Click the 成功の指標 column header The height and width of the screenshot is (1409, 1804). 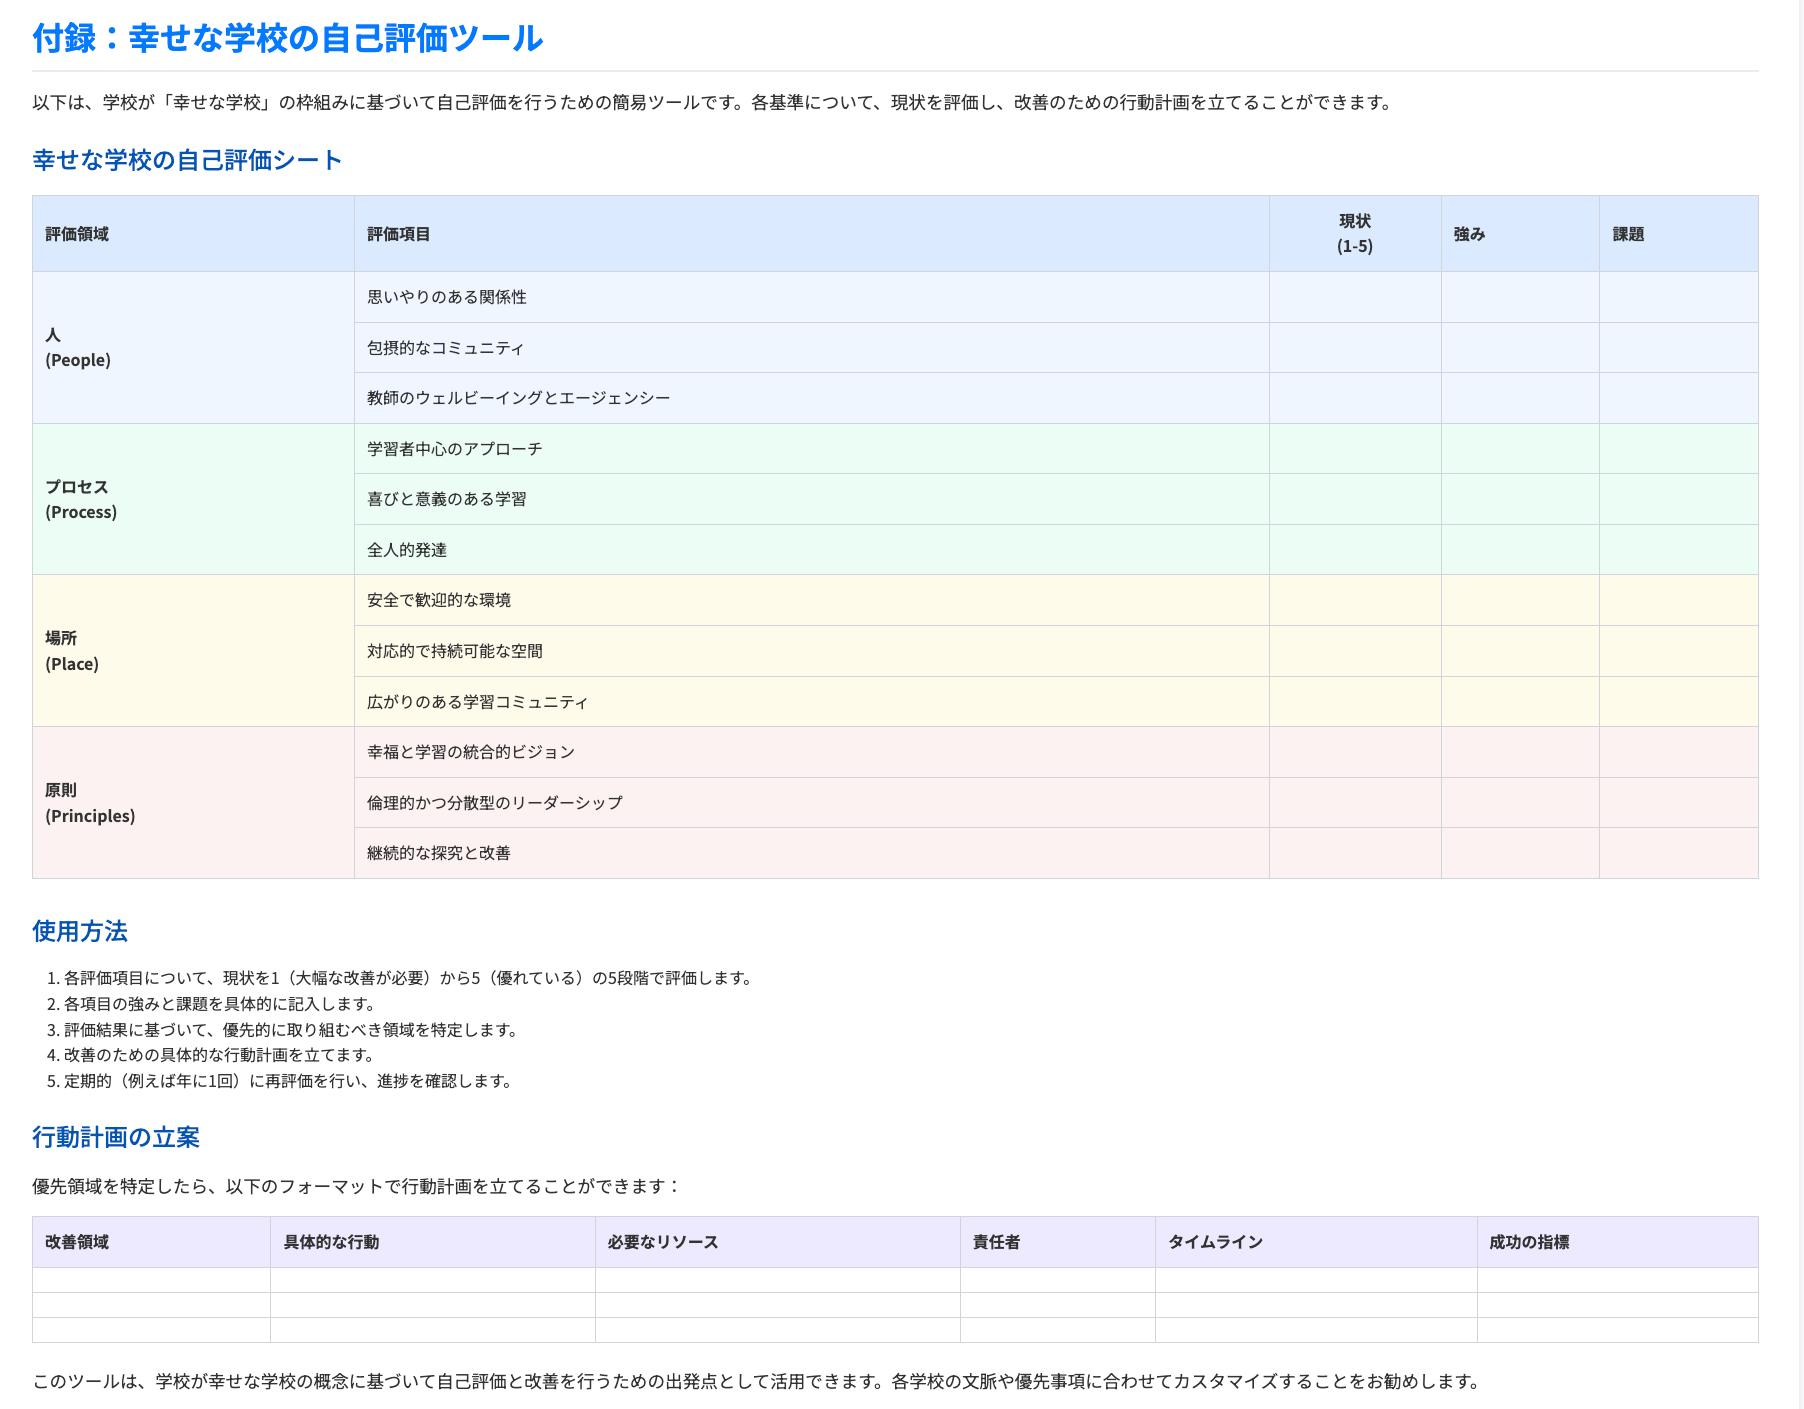1618,1242
